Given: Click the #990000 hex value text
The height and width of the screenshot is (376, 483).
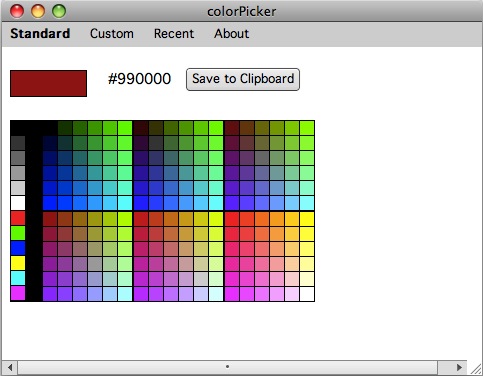Looking at the screenshot, I should coord(139,79).
